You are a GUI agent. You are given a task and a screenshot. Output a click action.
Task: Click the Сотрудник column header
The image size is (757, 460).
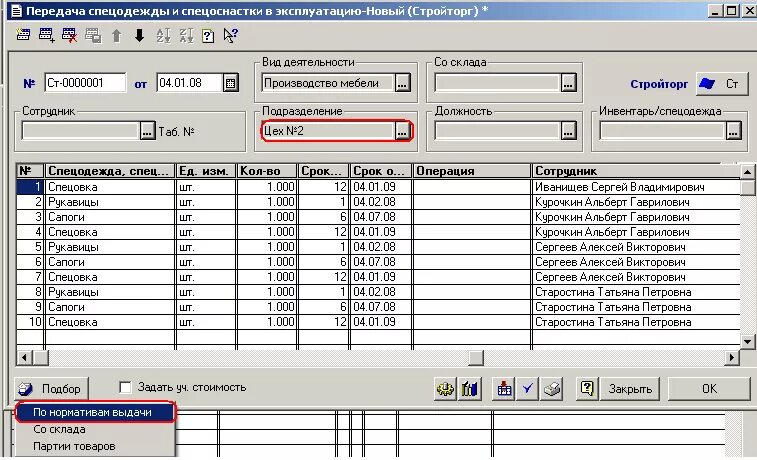636,171
